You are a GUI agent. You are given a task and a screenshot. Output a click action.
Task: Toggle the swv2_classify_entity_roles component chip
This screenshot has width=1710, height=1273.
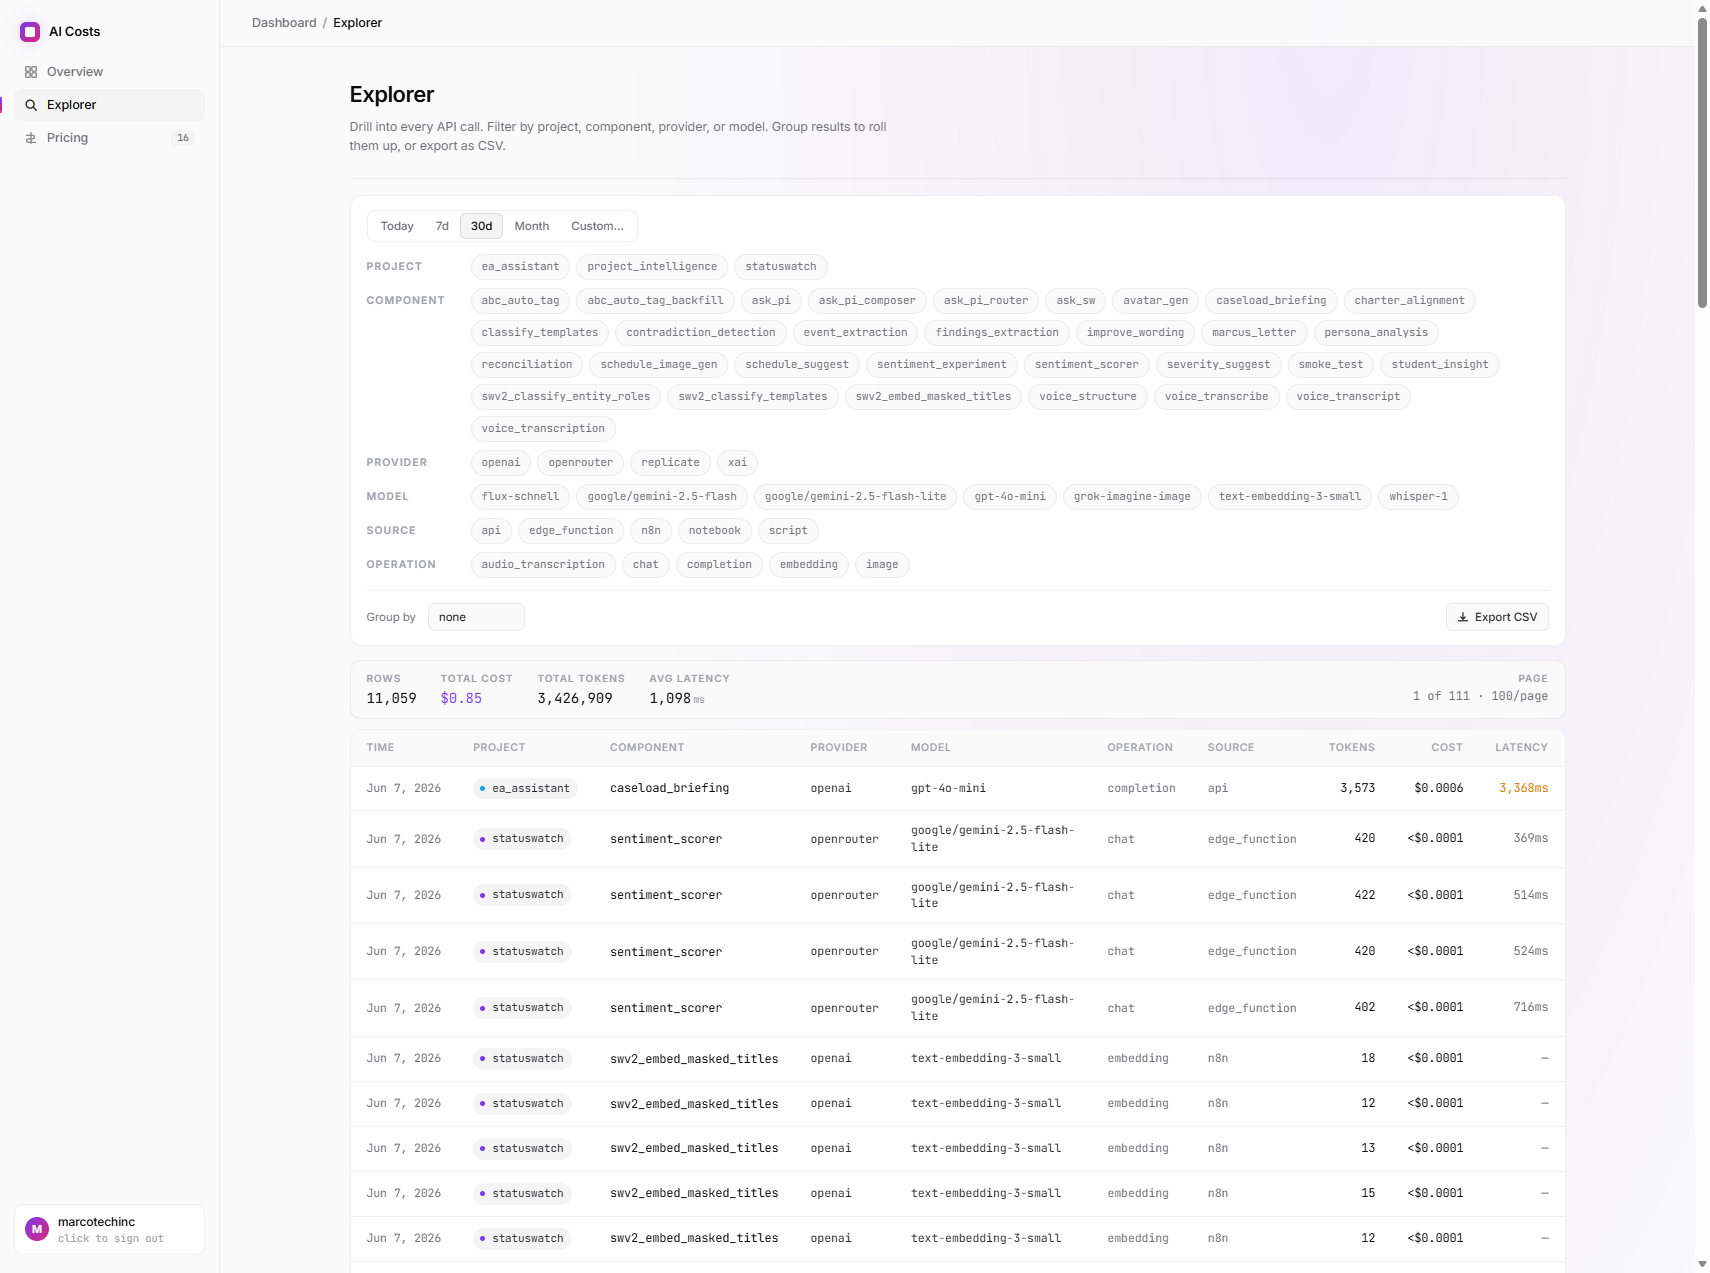tap(565, 397)
